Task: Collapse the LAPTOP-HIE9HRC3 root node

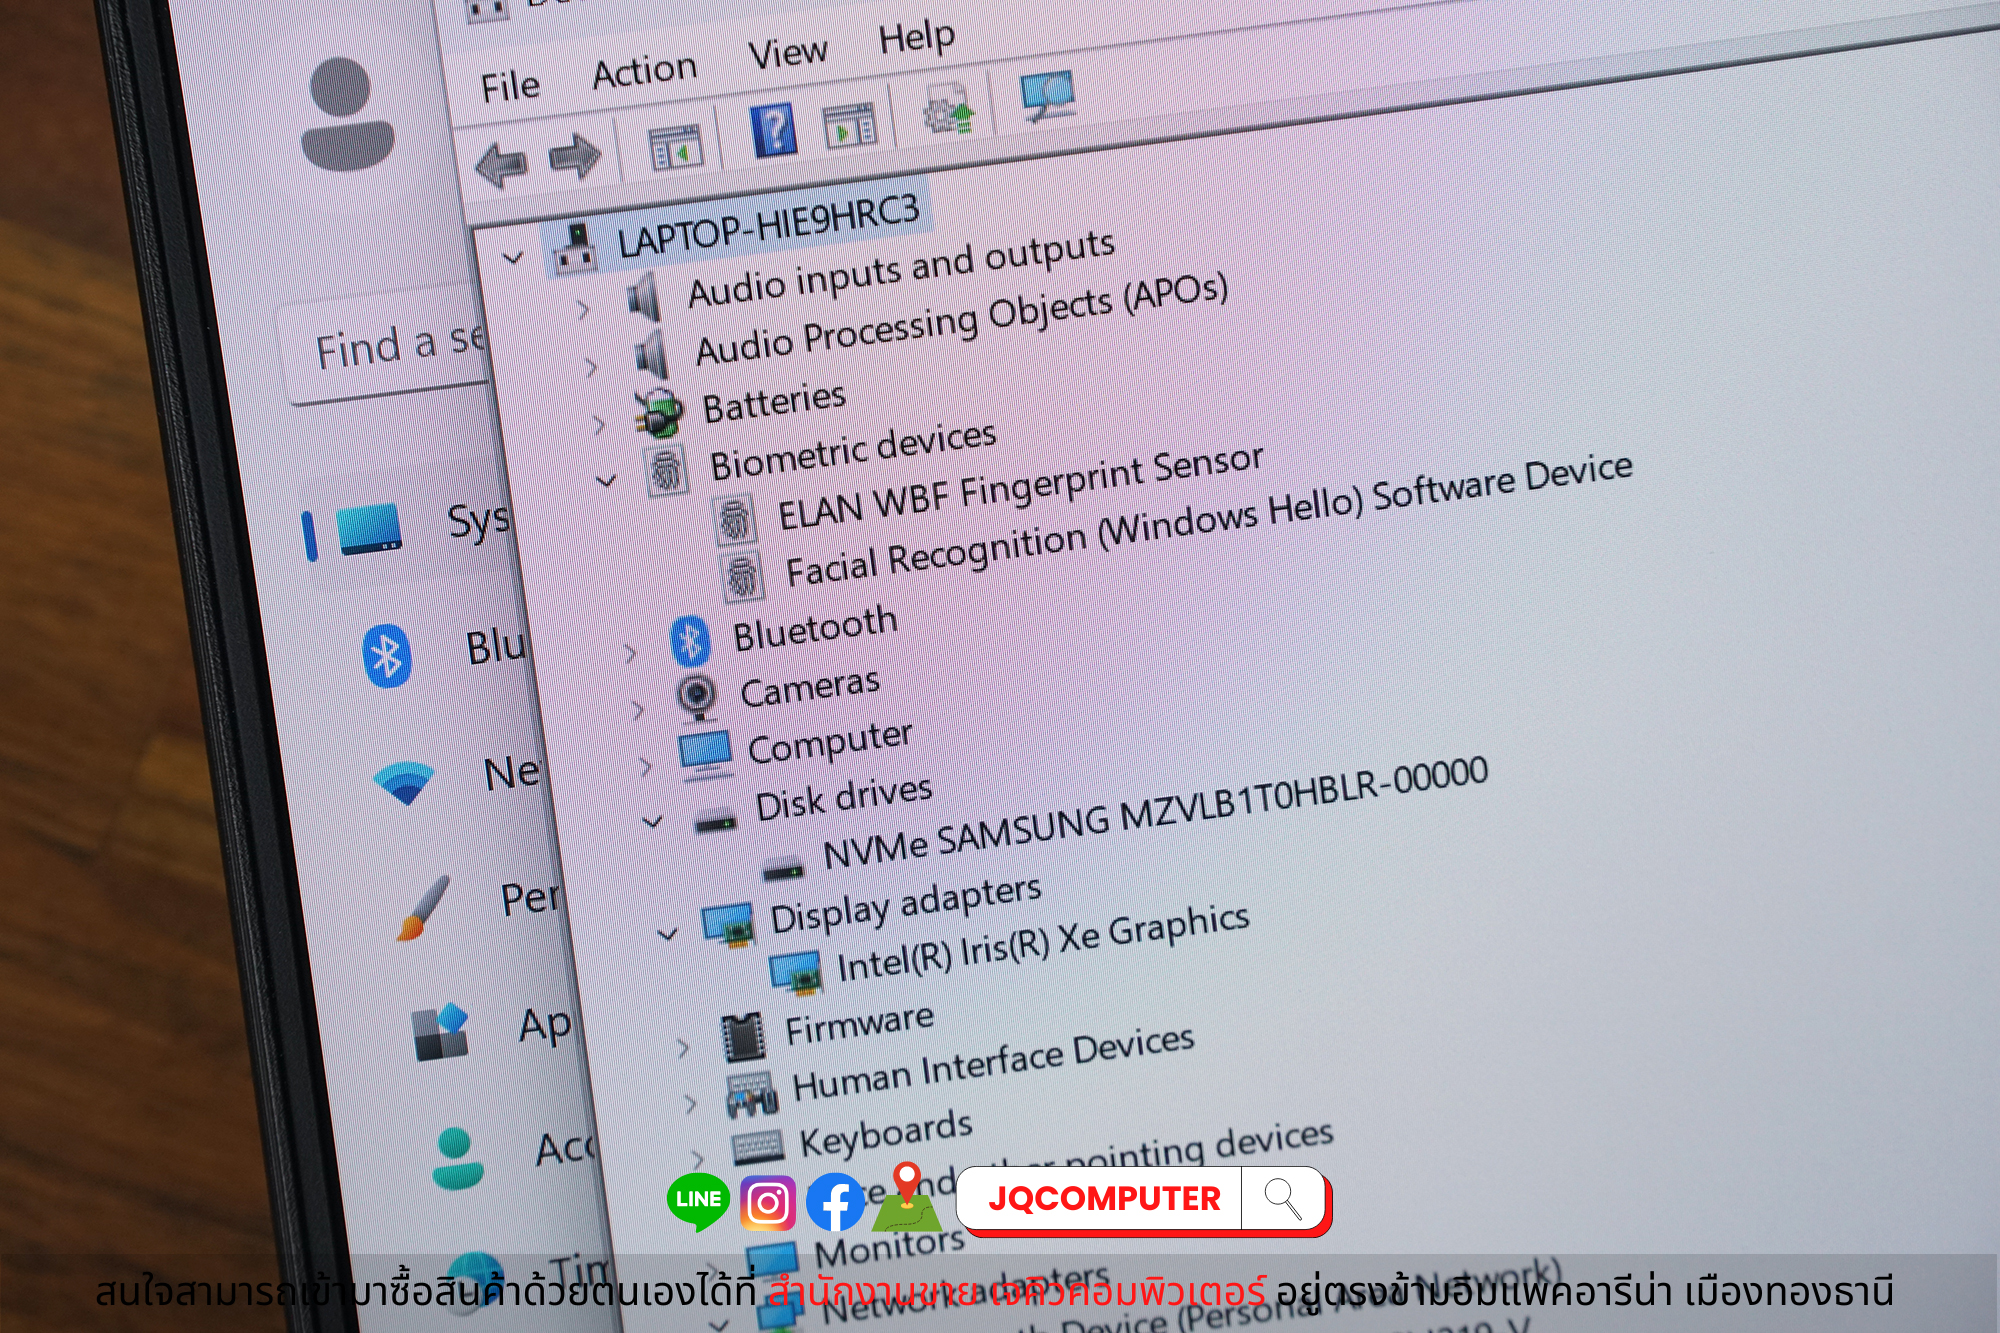Action: pyautogui.click(x=513, y=258)
